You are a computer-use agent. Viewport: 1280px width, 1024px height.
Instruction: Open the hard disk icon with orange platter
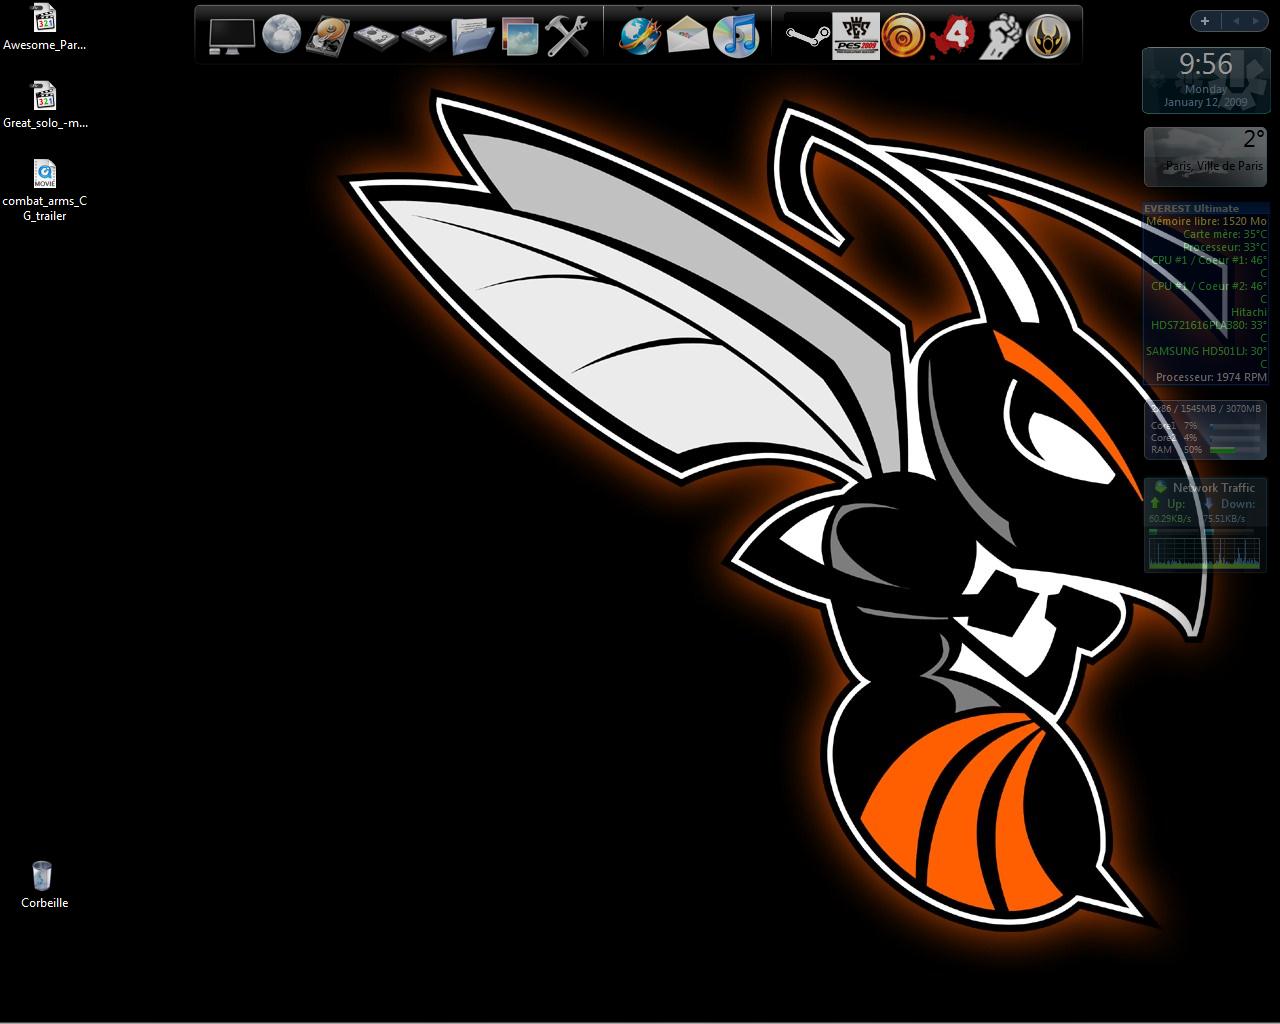coord(328,36)
